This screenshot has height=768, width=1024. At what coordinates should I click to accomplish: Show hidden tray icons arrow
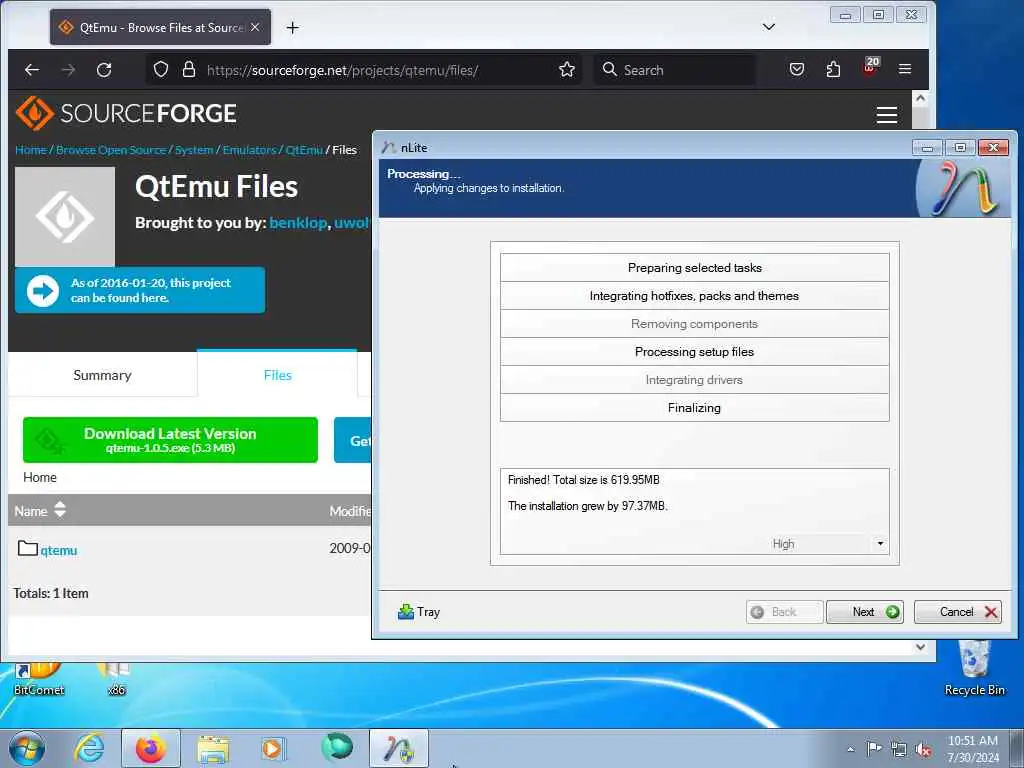point(850,749)
